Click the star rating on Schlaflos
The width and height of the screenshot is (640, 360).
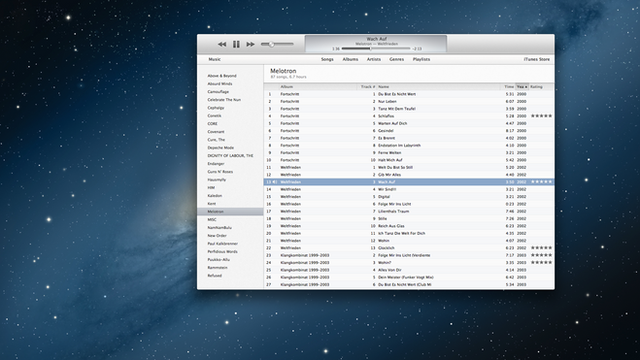541,116
